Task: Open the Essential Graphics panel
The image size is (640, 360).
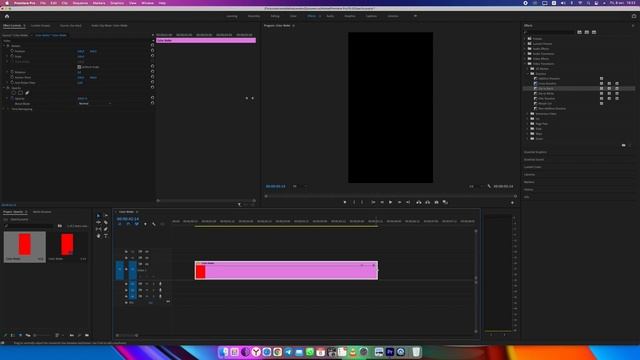Action: click(536, 152)
